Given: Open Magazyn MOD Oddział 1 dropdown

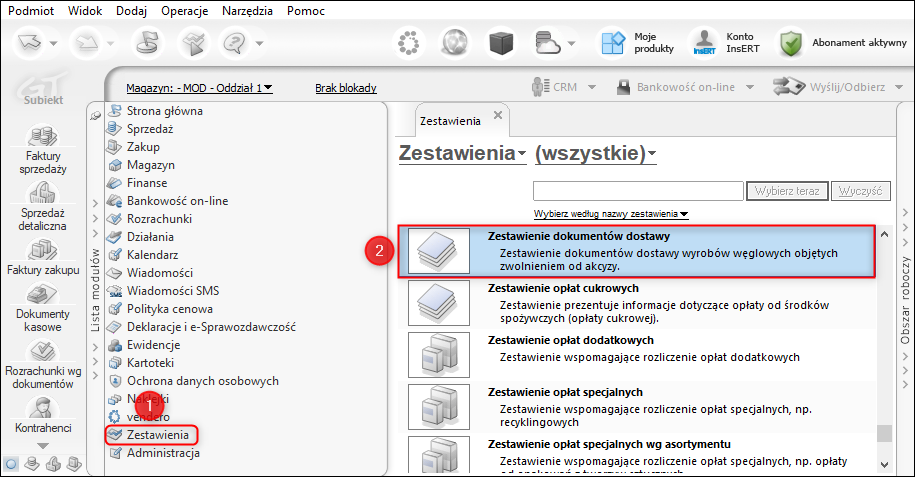Looking at the screenshot, I should pos(199,88).
